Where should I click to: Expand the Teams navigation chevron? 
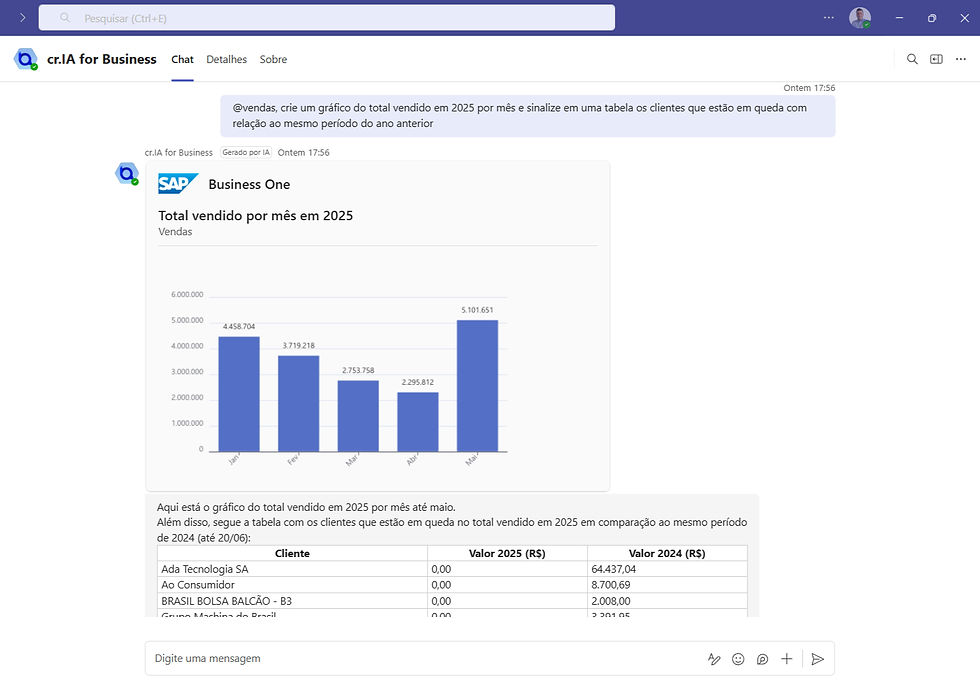(x=22, y=17)
